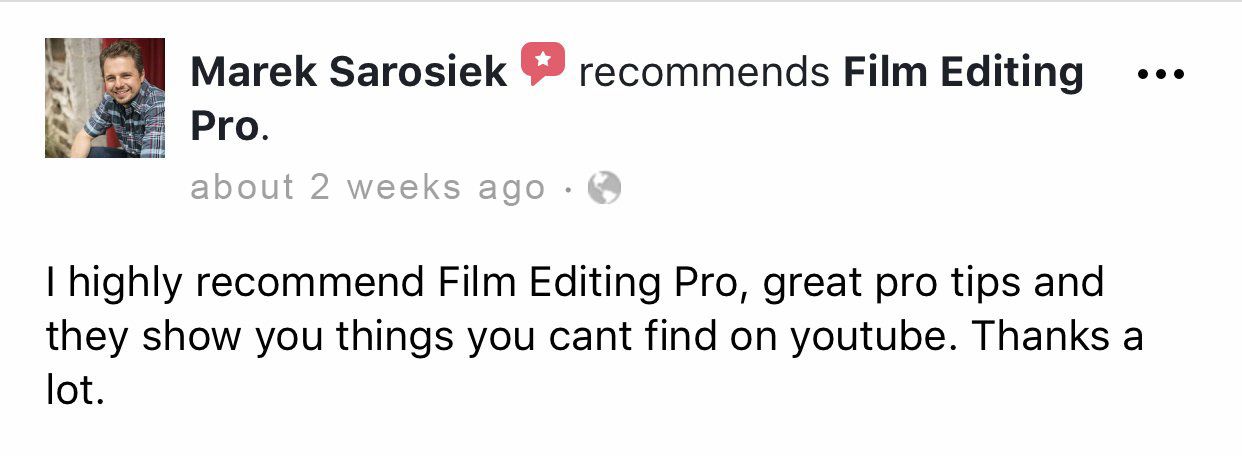
Task: Click the dot separator beside the timestamp
Action: [x=566, y=188]
